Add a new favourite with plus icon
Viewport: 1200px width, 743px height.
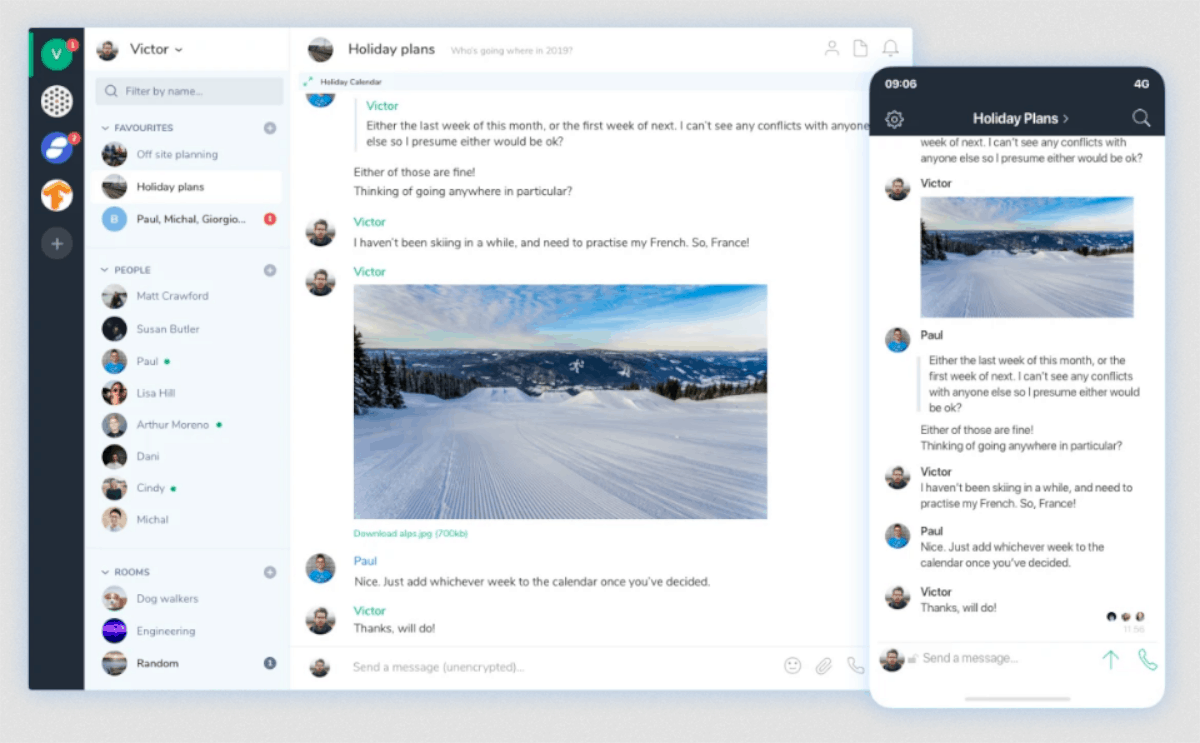tap(270, 128)
